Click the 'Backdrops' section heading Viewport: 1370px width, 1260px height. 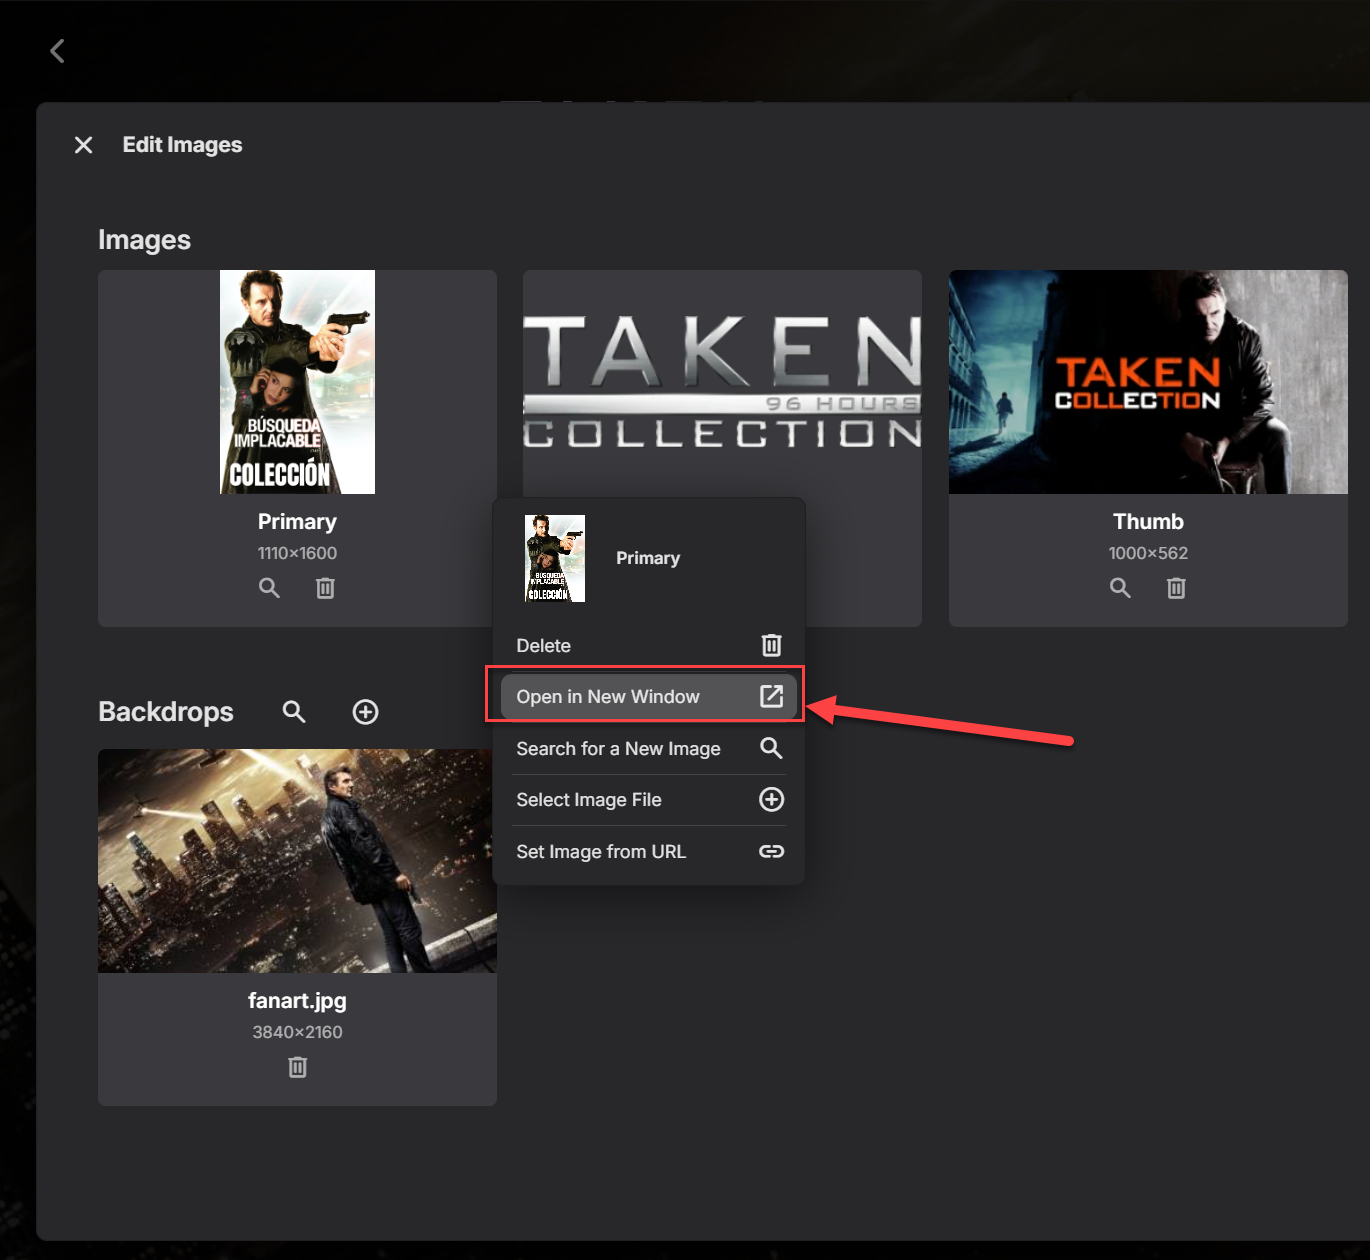click(x=166, y=712)
